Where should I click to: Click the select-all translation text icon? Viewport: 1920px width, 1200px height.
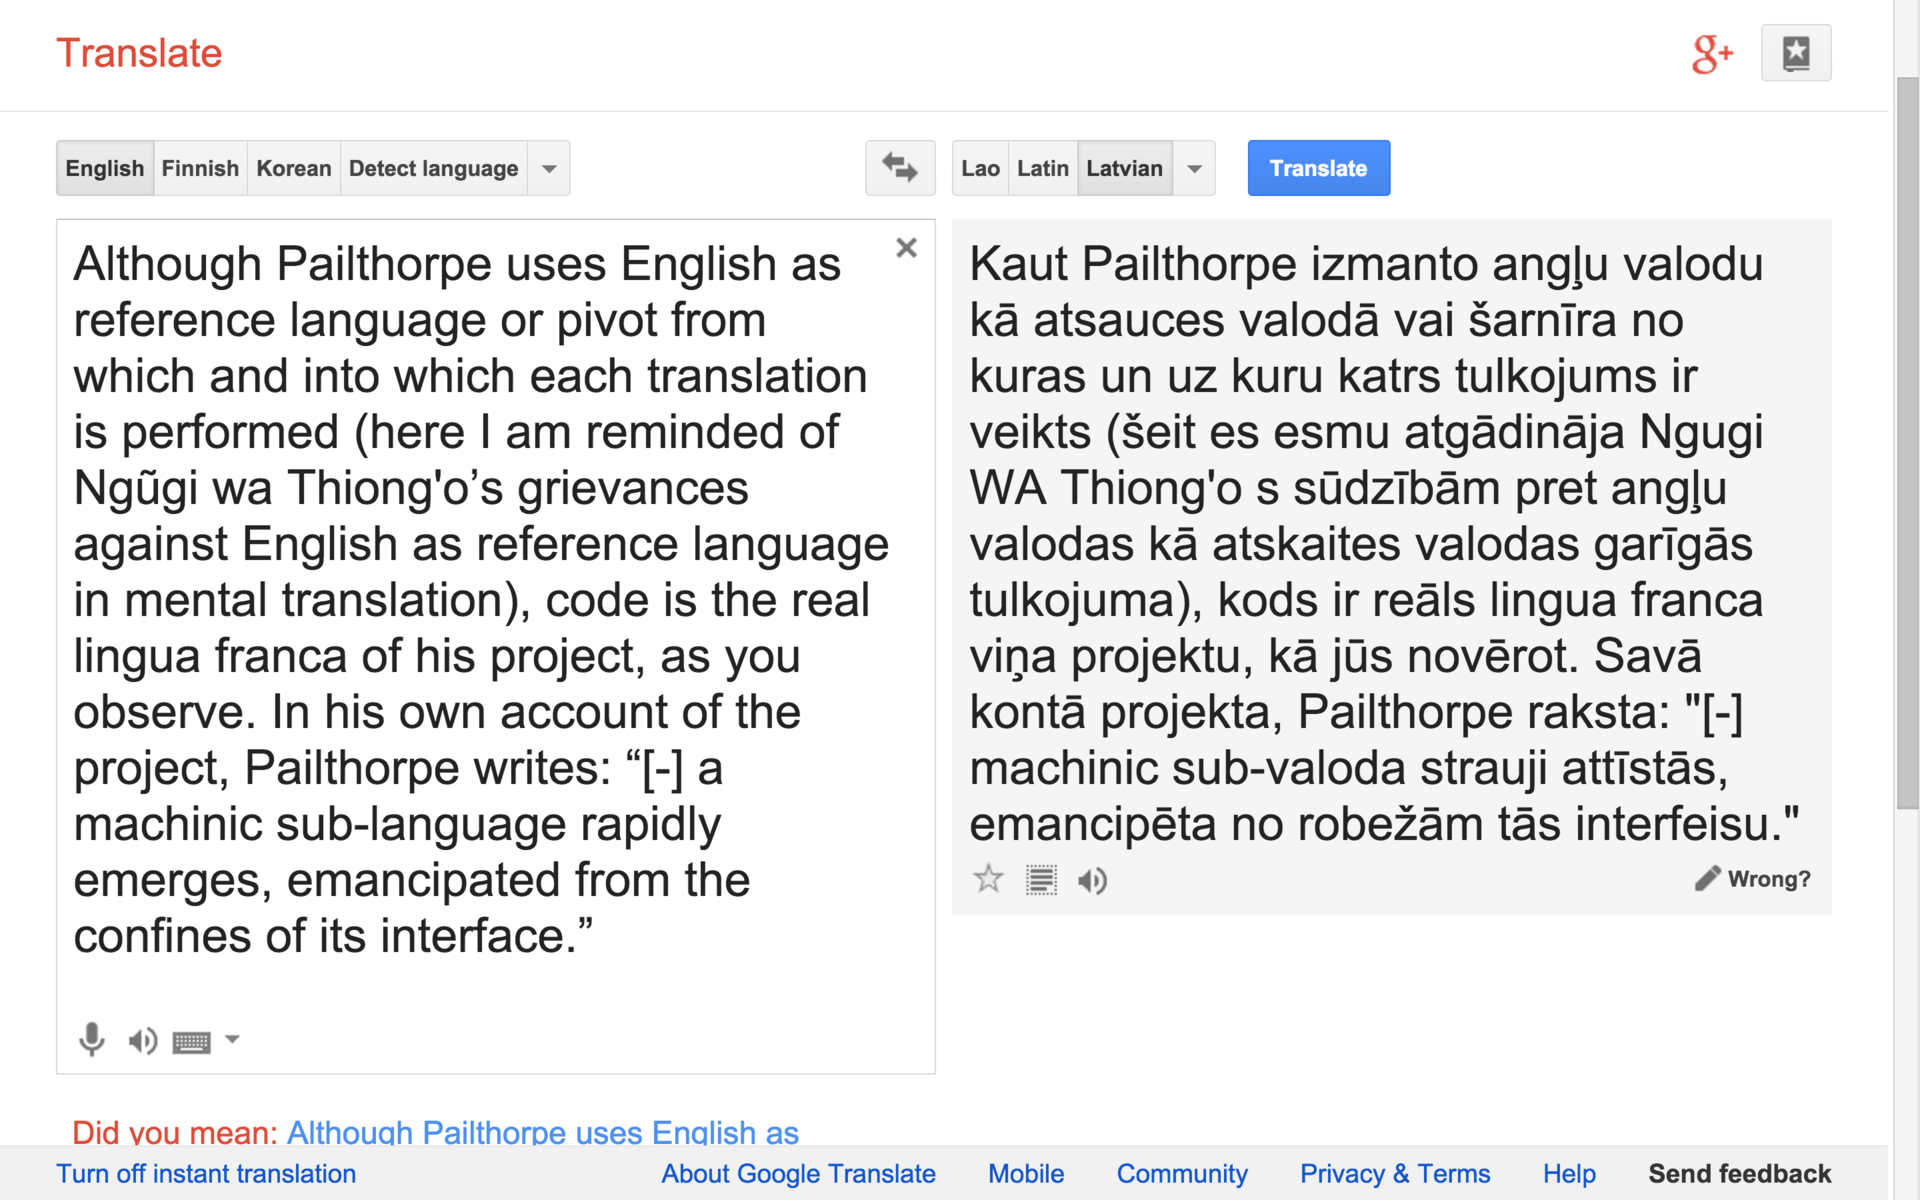coord(1040,880)
